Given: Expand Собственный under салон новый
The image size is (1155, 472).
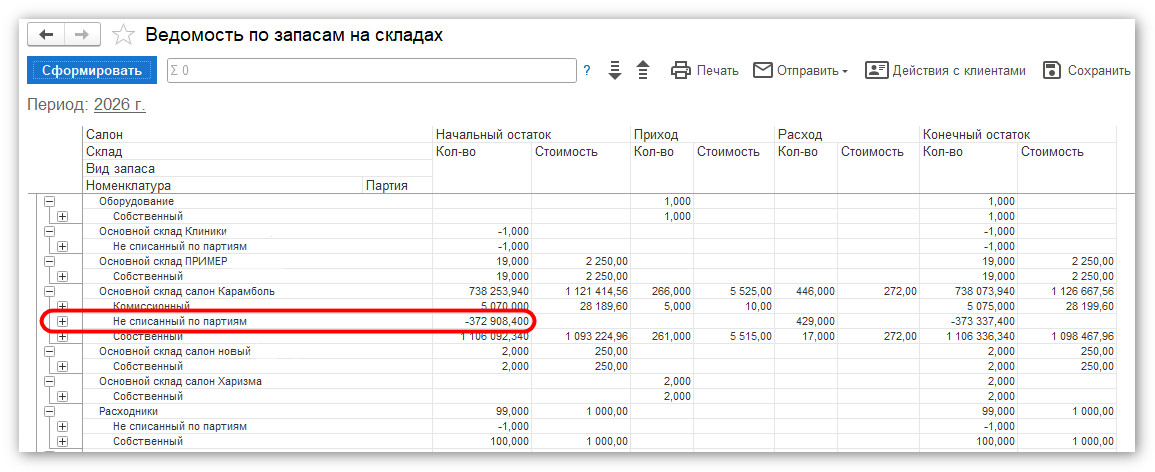Looking at the screenshot, I should pos(63,367).
